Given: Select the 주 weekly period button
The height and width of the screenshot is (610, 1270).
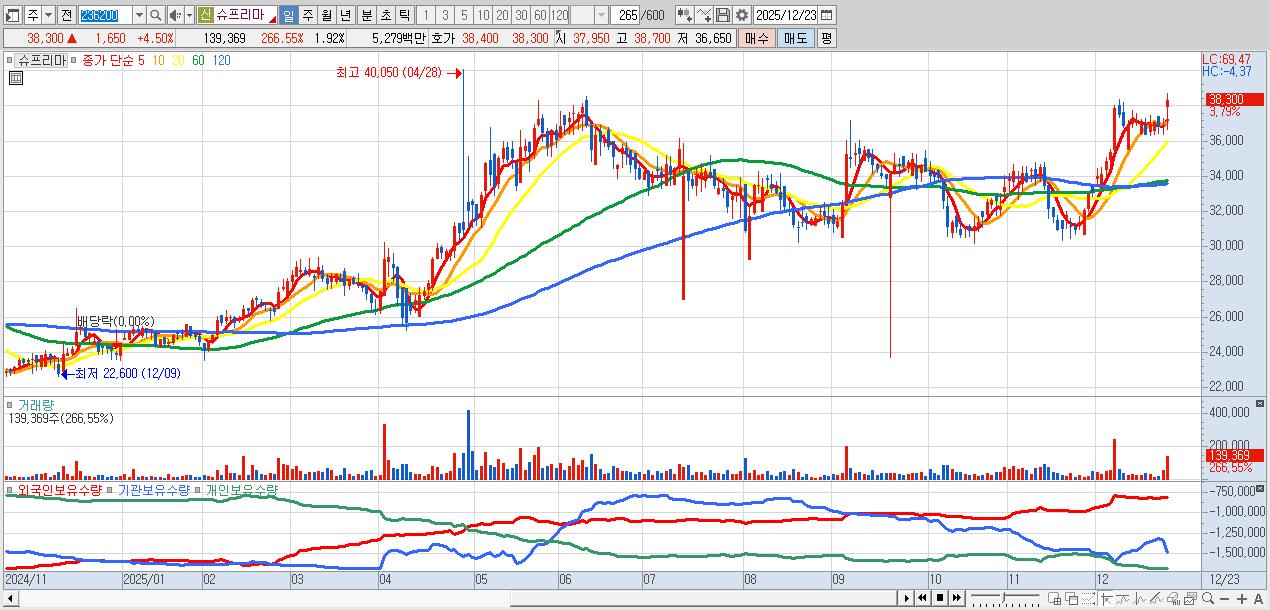Looking at the screenshot, I should pyautogui.click(x=306, y=16).
